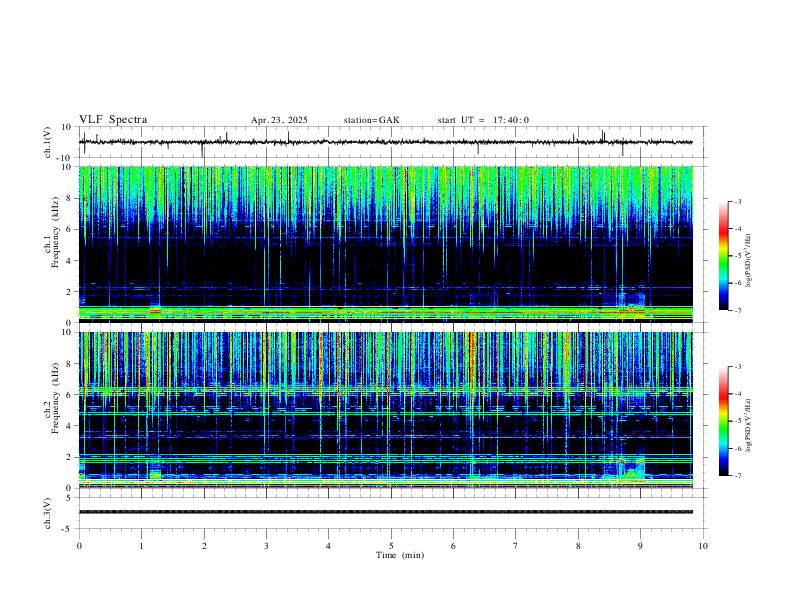Click ch.1 color scale '-3' tick label

coord(737,202)
